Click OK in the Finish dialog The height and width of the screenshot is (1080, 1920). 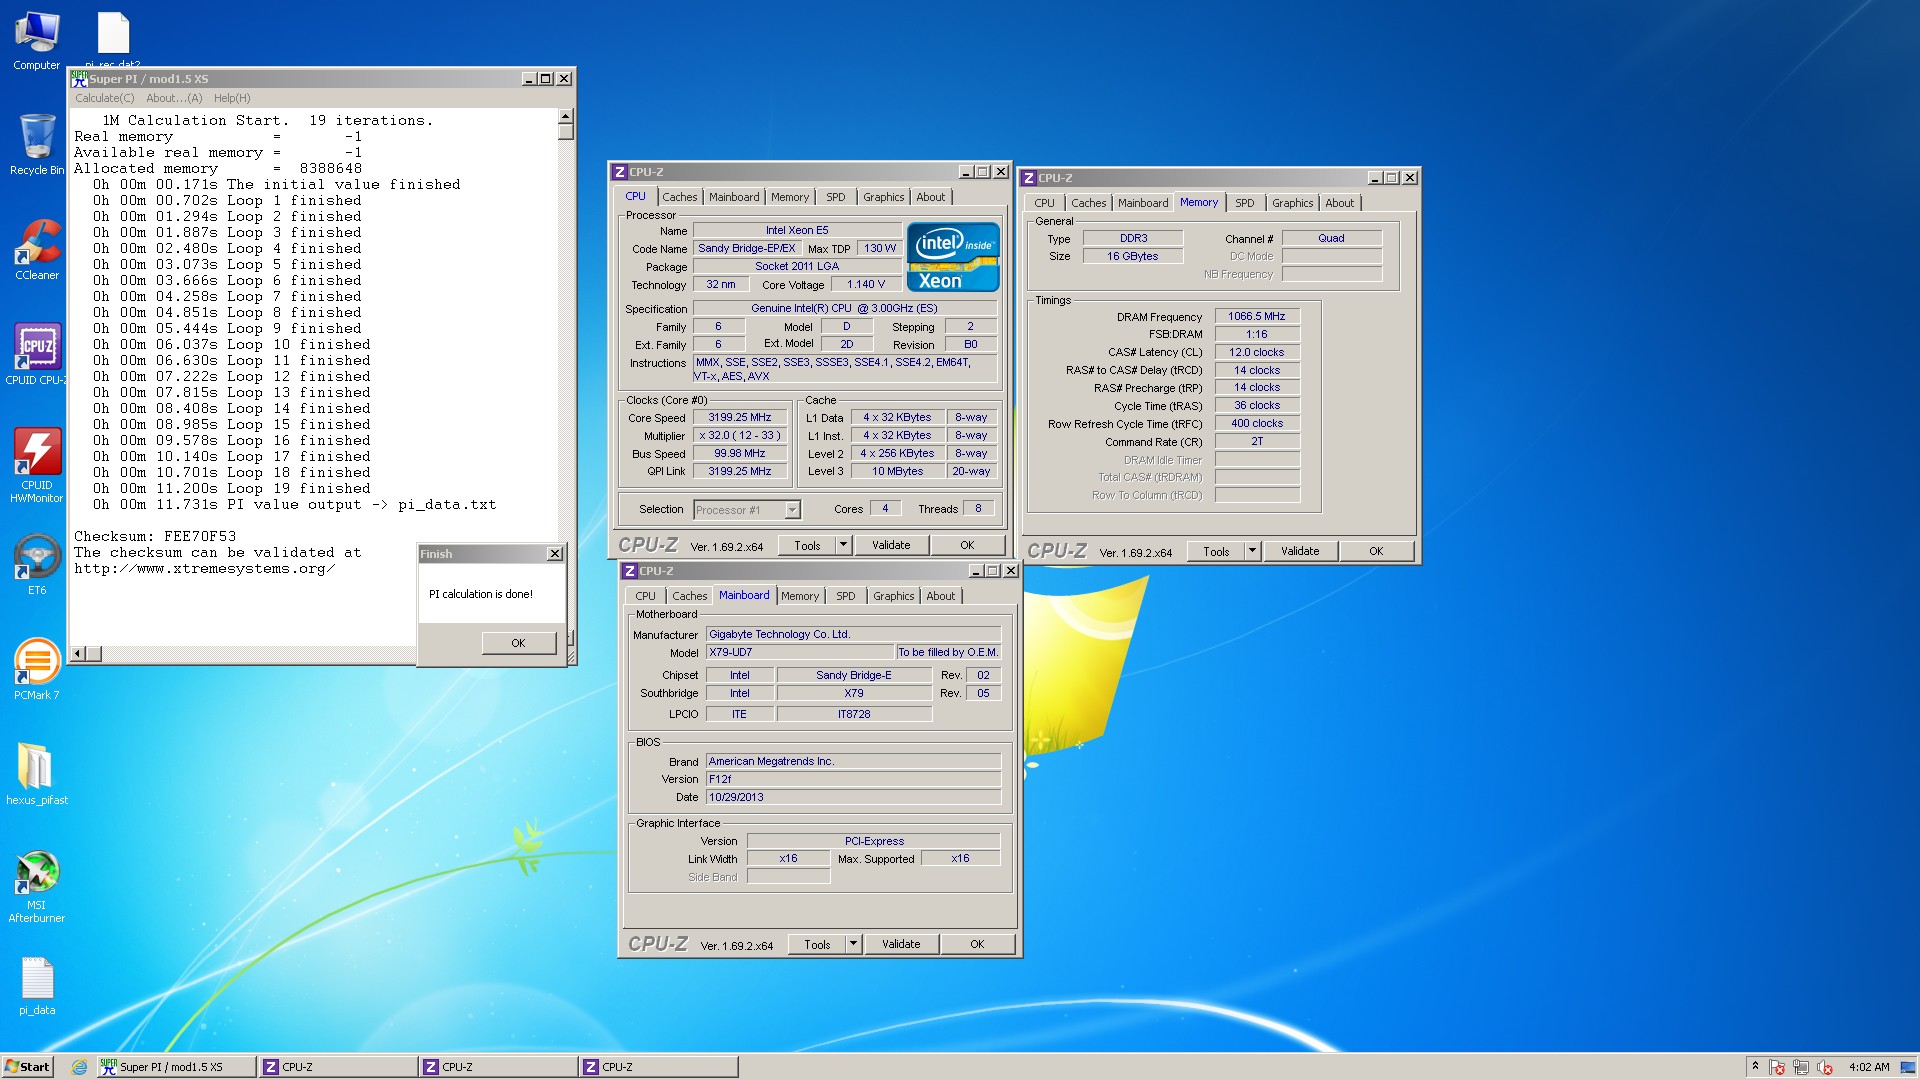click(x=518, y=643)
